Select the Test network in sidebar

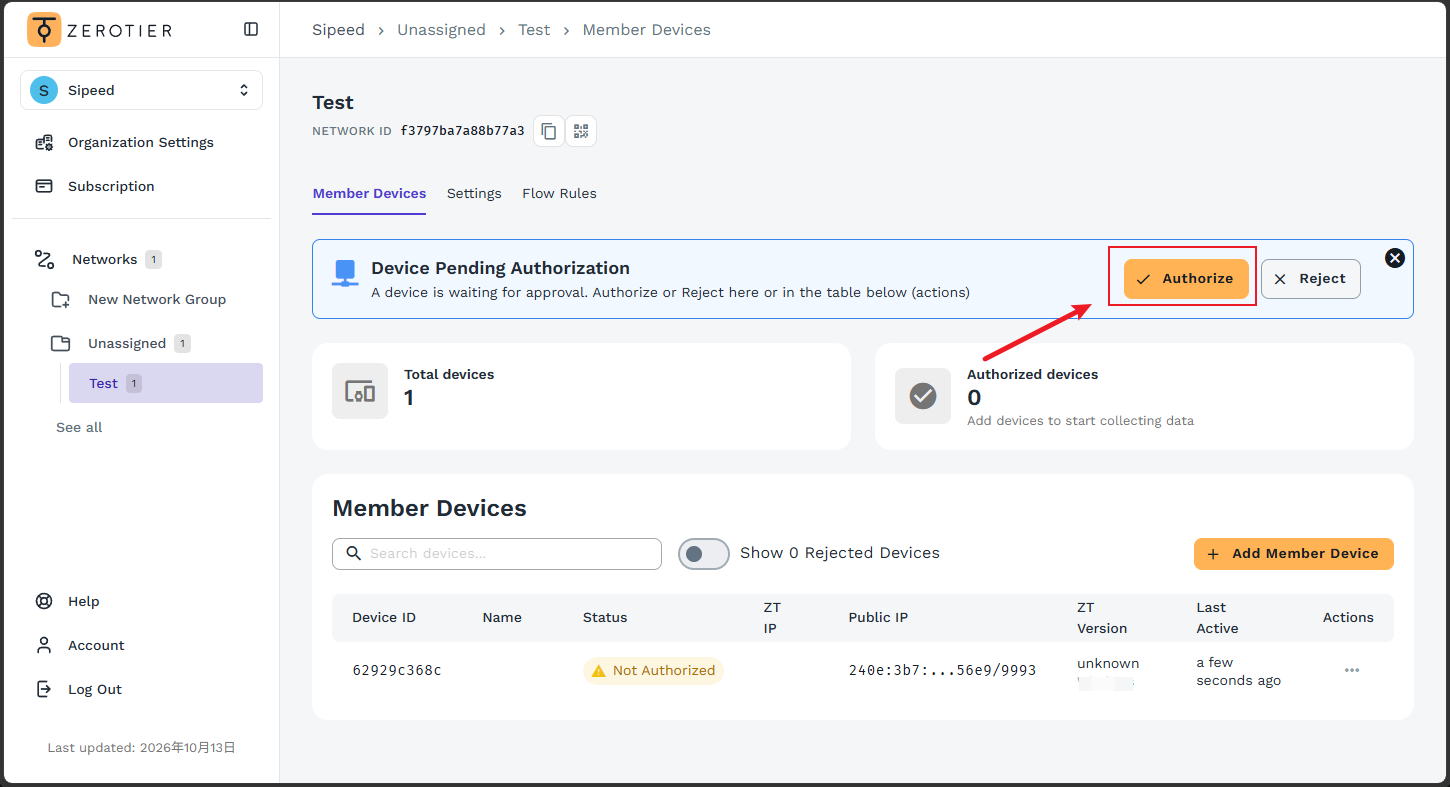click(x=166, y=383)
